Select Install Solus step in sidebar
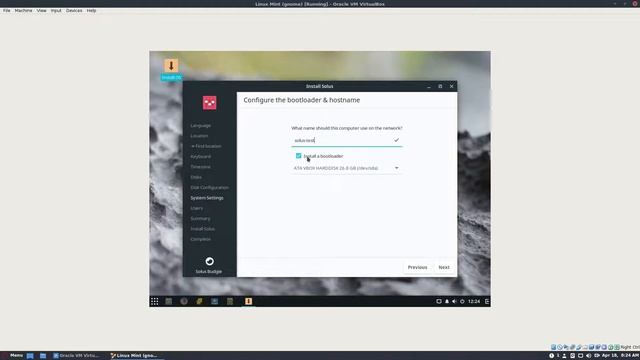640x360 pixels. pyautogui.click(x=202, y=229)
